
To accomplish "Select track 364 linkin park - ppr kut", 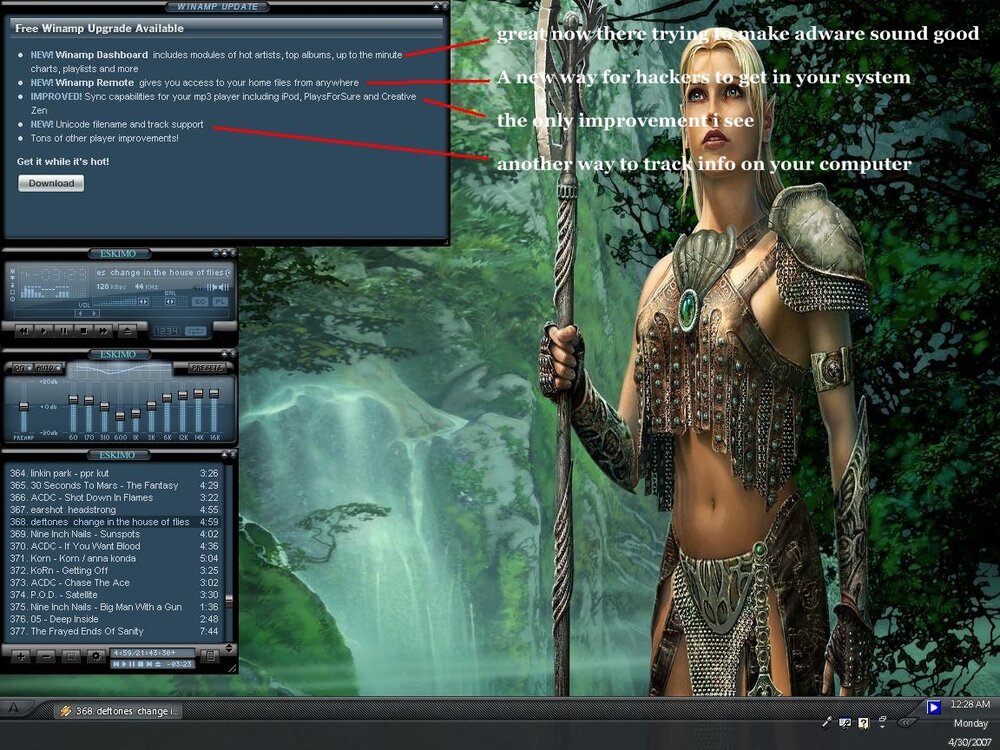I will pyautogui.click(x=114, y=473).
